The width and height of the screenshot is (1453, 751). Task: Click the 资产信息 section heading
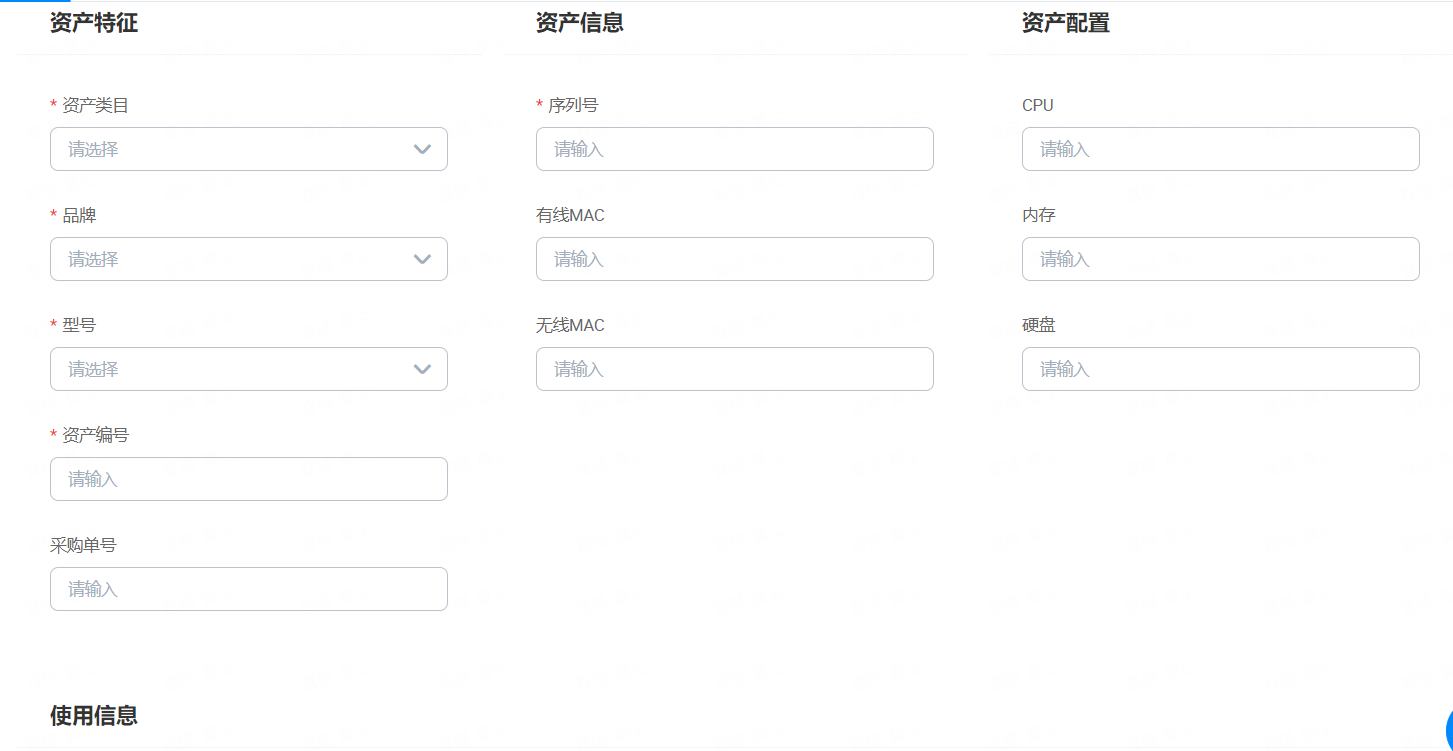click(580, 23)
